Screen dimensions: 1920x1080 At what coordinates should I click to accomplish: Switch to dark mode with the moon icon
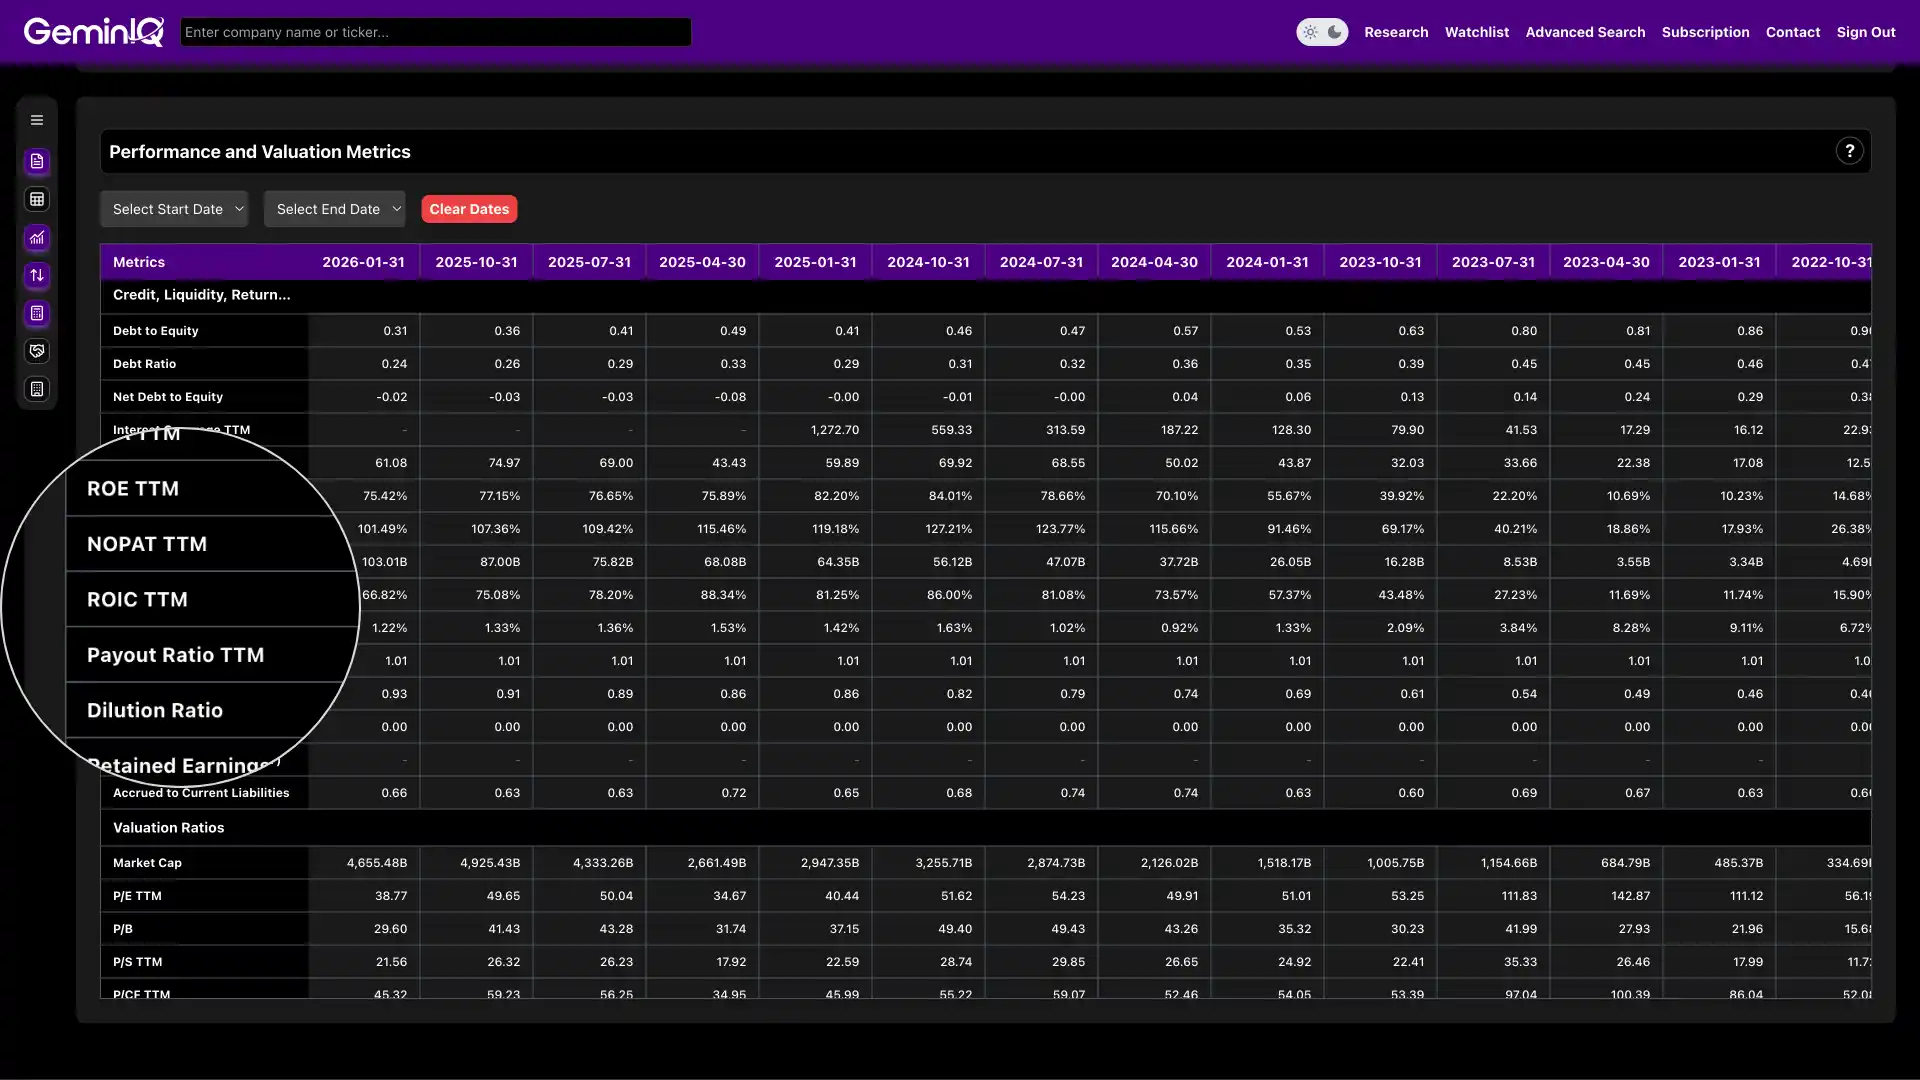point(1336,31)
